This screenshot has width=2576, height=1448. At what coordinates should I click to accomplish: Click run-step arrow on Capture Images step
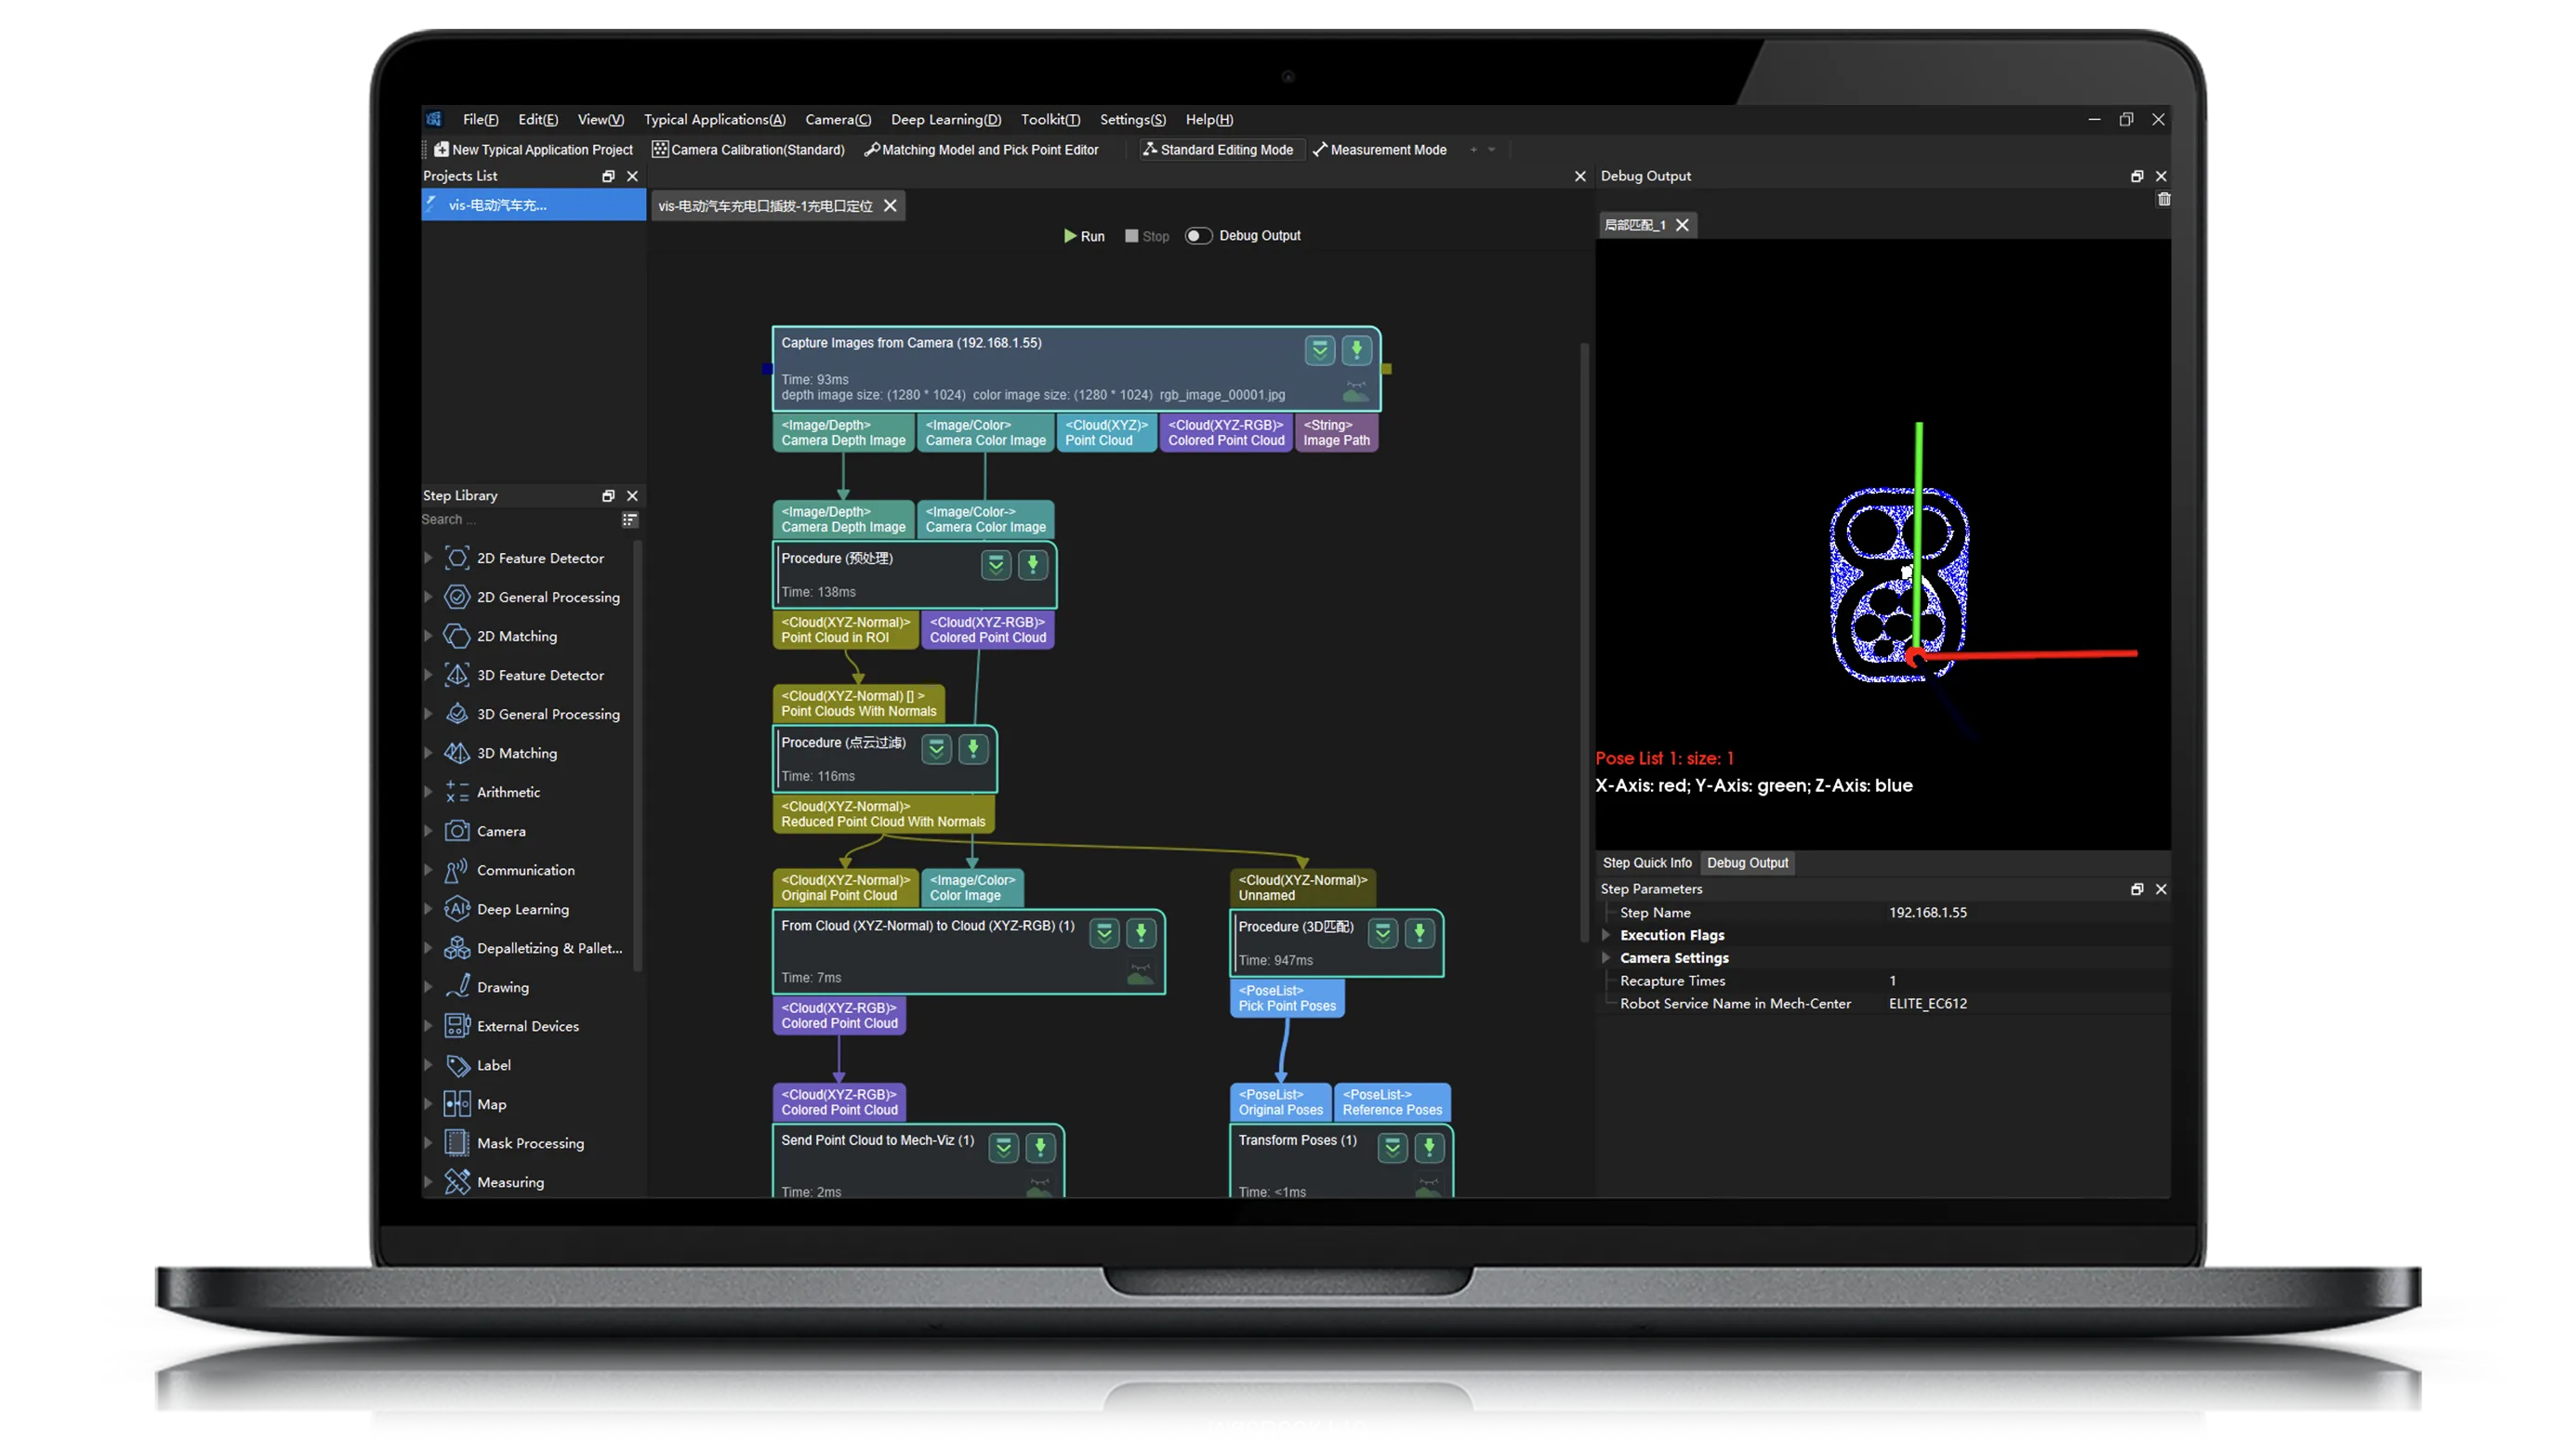coord(1356,350)
